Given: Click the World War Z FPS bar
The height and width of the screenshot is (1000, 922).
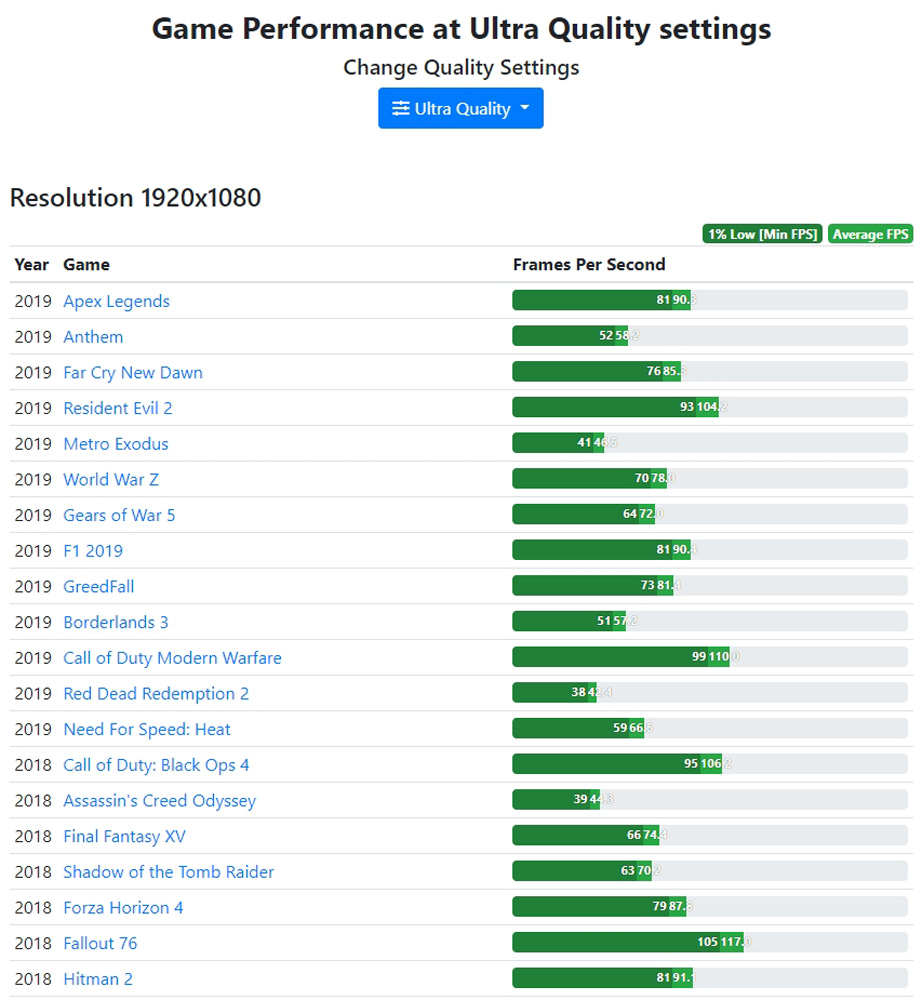Looking at the screenshot, I should (x=710, y=479).
